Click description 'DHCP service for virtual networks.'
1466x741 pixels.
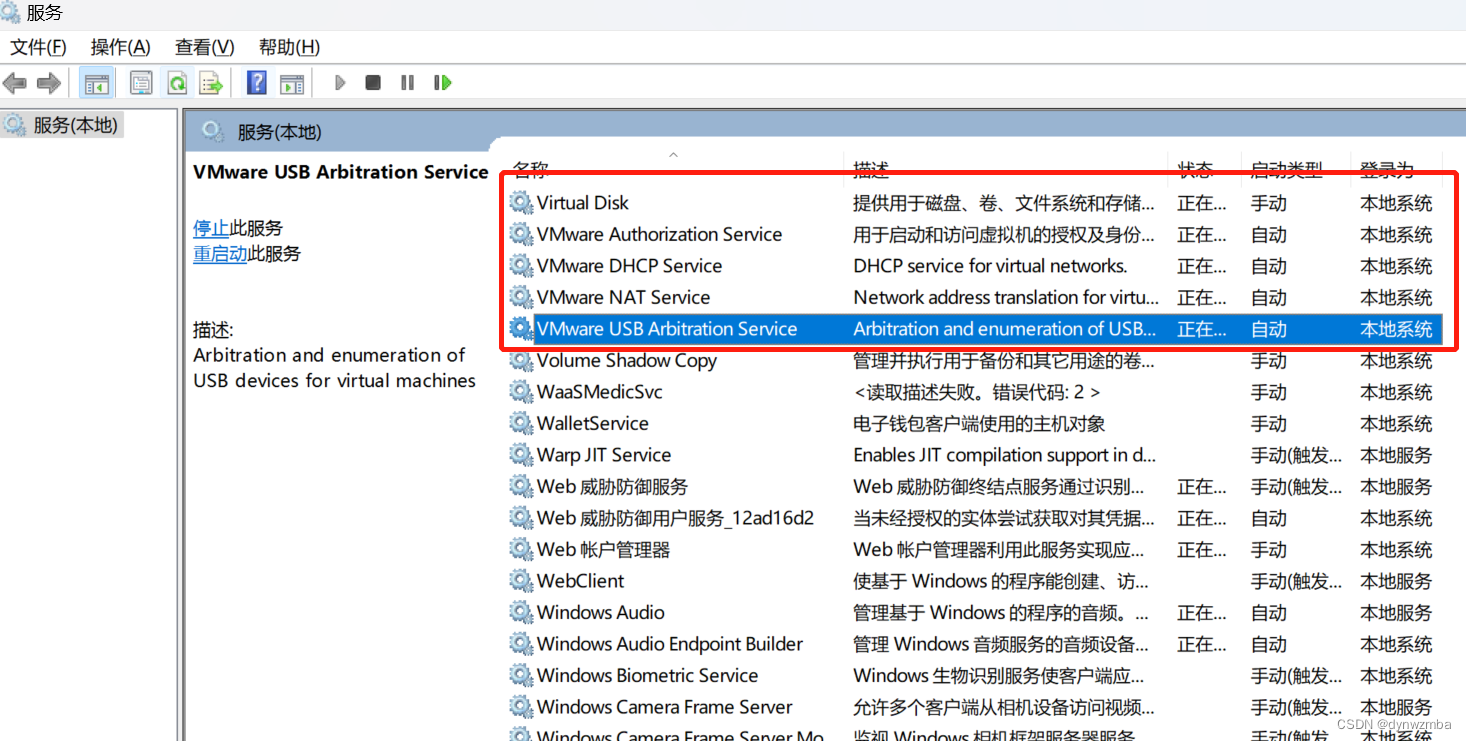click(990, 265)
